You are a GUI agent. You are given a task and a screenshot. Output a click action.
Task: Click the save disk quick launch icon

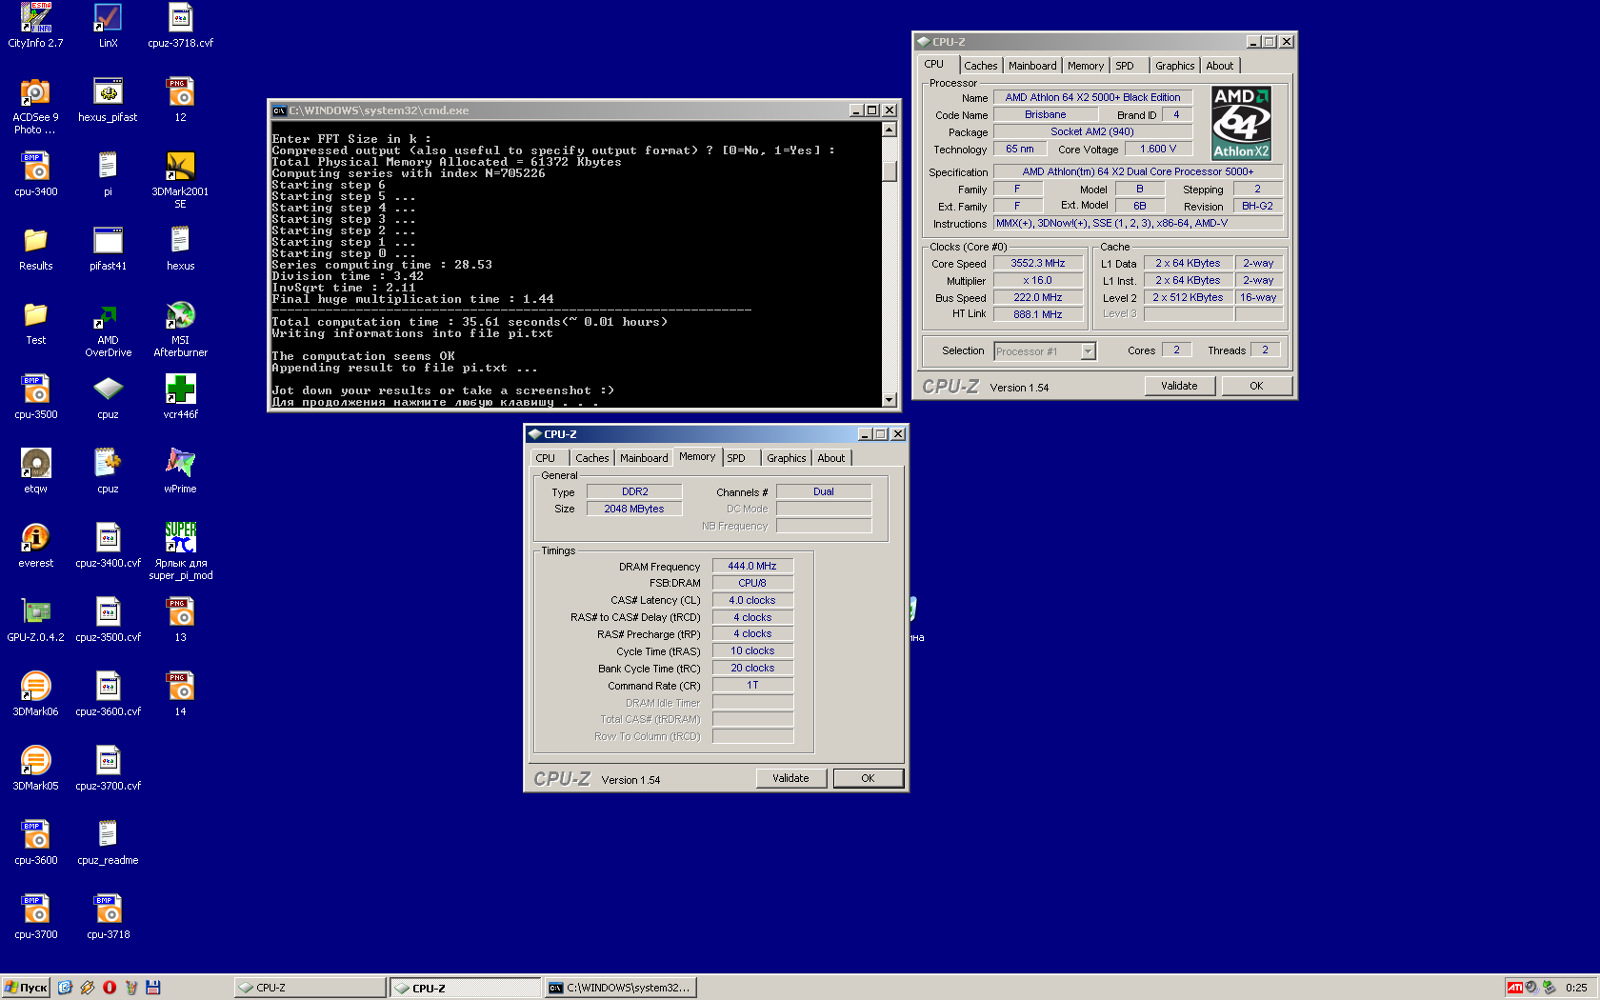(x=153, y=987)
